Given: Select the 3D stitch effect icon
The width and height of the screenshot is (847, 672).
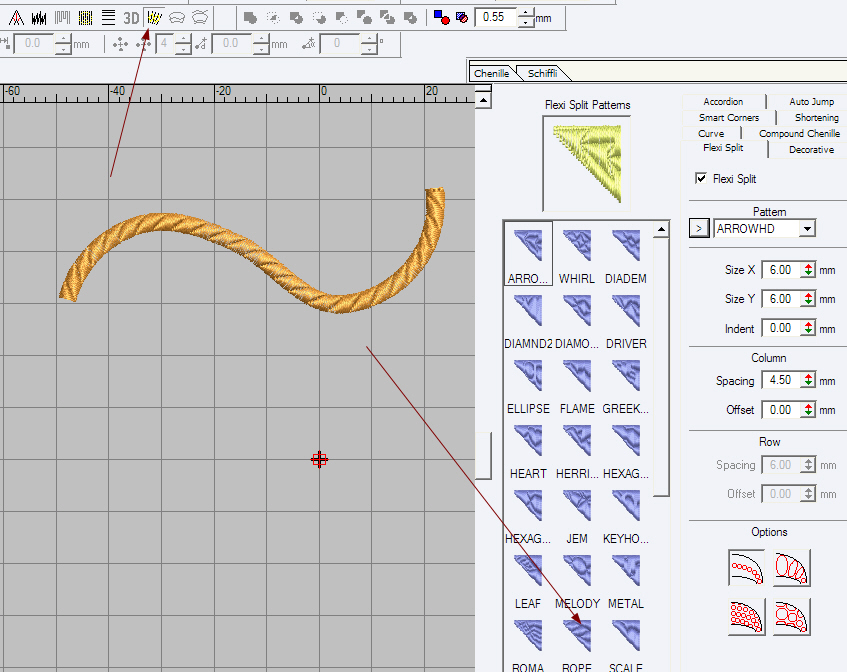Looking at the screenshot, I should [x=131, y=17].
